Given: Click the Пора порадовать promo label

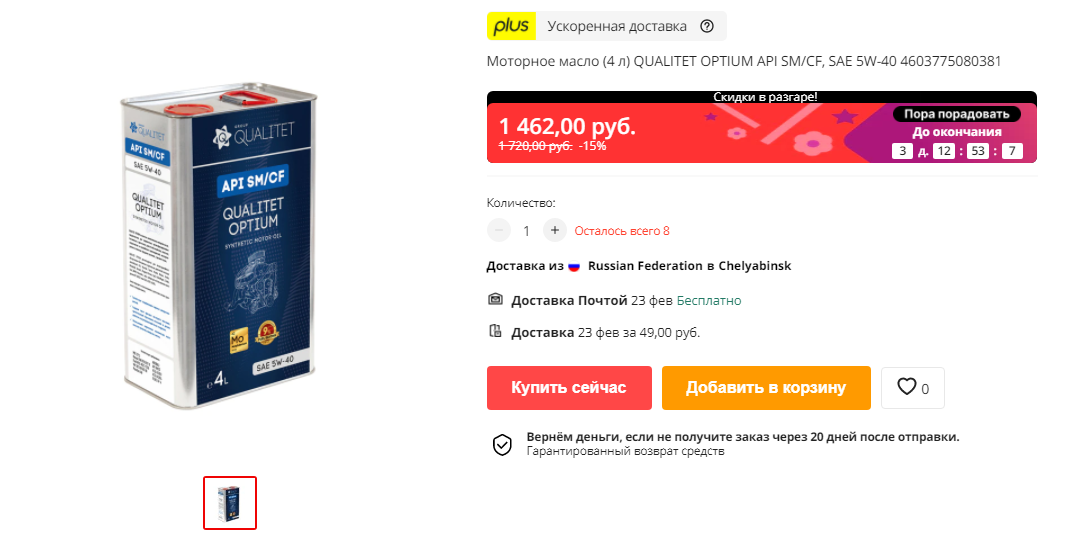Looking at the screenshot, I should [x=956, y=114].
